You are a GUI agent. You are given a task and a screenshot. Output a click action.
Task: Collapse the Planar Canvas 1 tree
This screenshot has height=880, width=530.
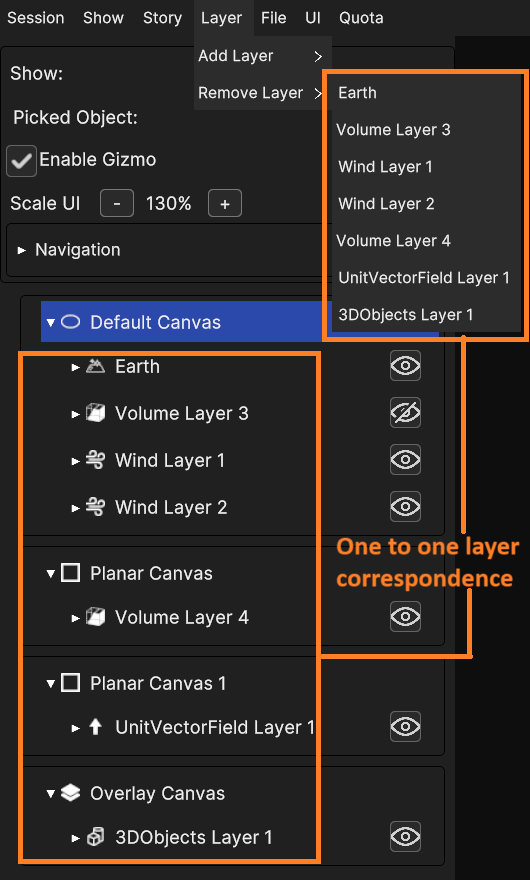[x=51, y=684]
